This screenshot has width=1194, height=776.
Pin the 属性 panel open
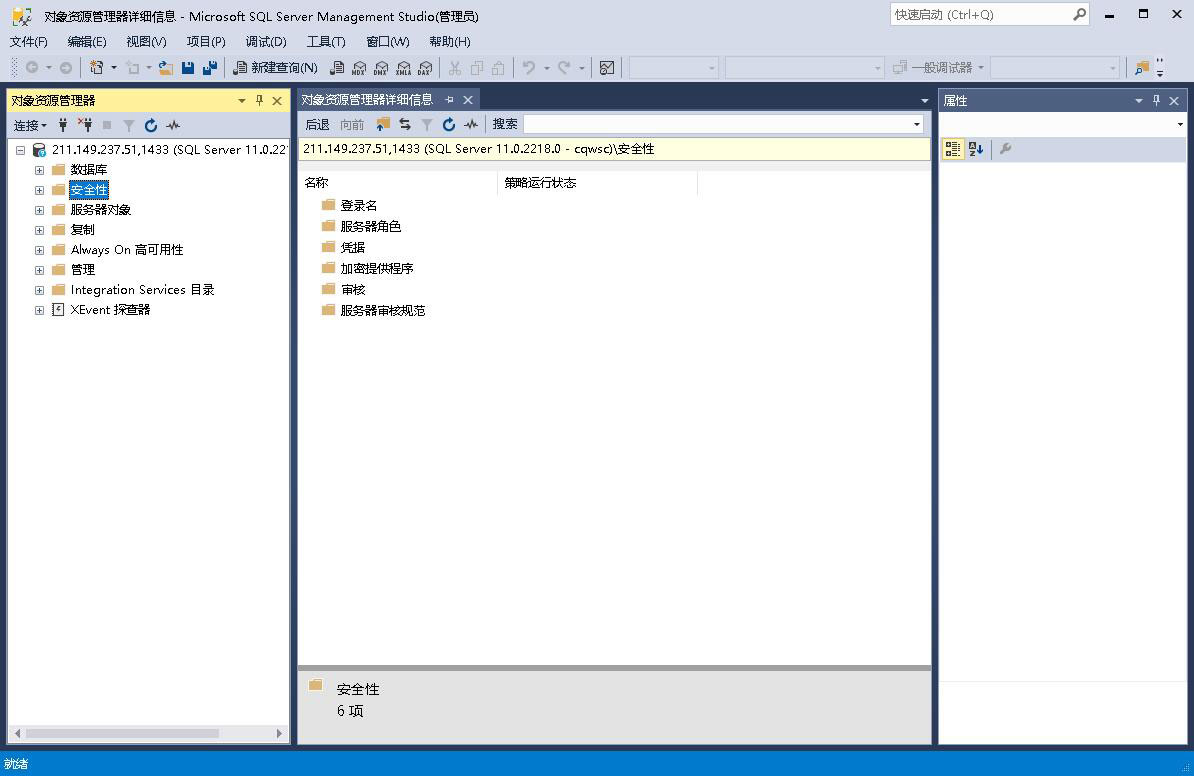(x=1156, y=100)
